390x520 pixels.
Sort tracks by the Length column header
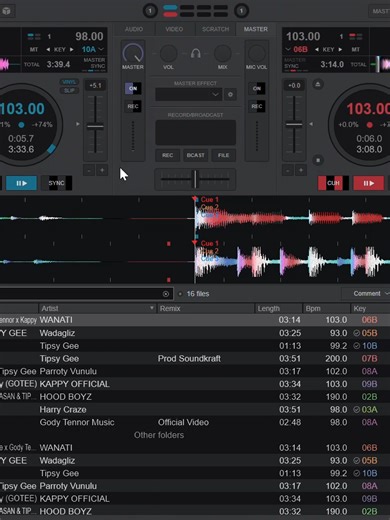(x=278, y=308)
